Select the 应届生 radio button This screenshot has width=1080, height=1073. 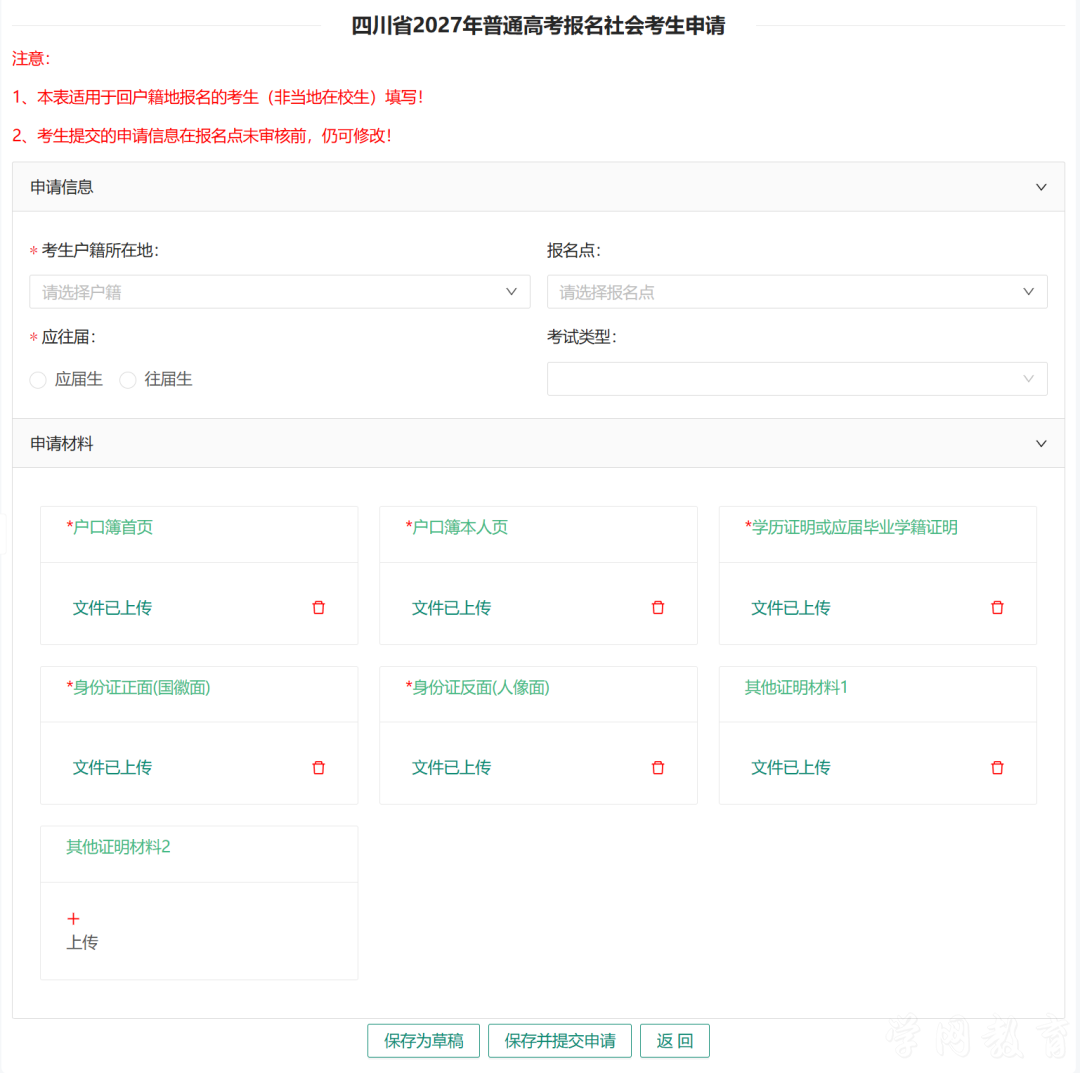pos(38,379)
